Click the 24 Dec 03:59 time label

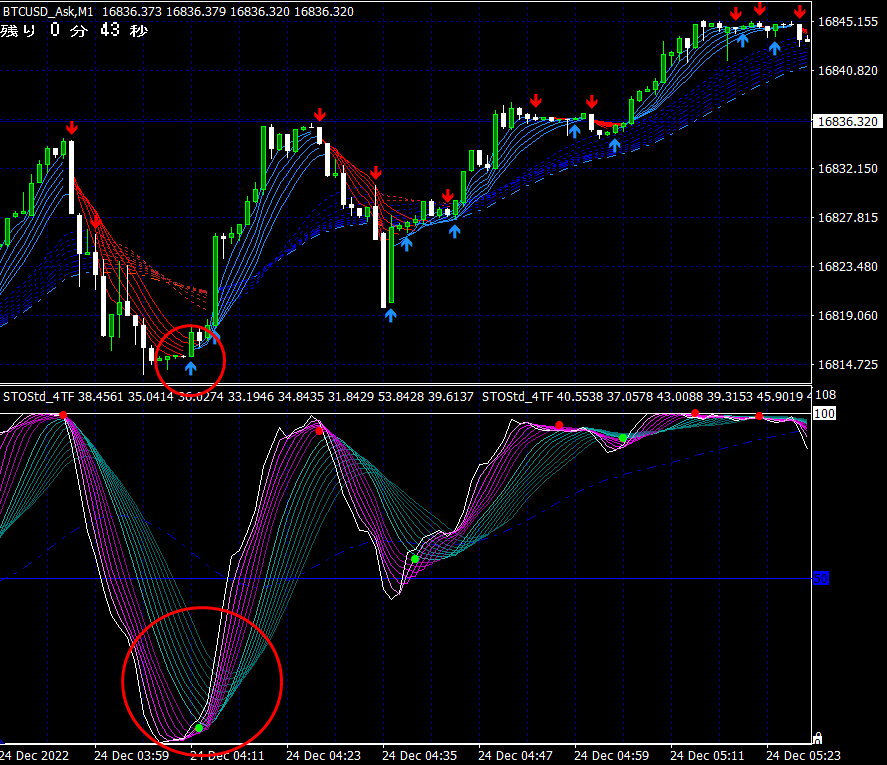click(131, 756)
